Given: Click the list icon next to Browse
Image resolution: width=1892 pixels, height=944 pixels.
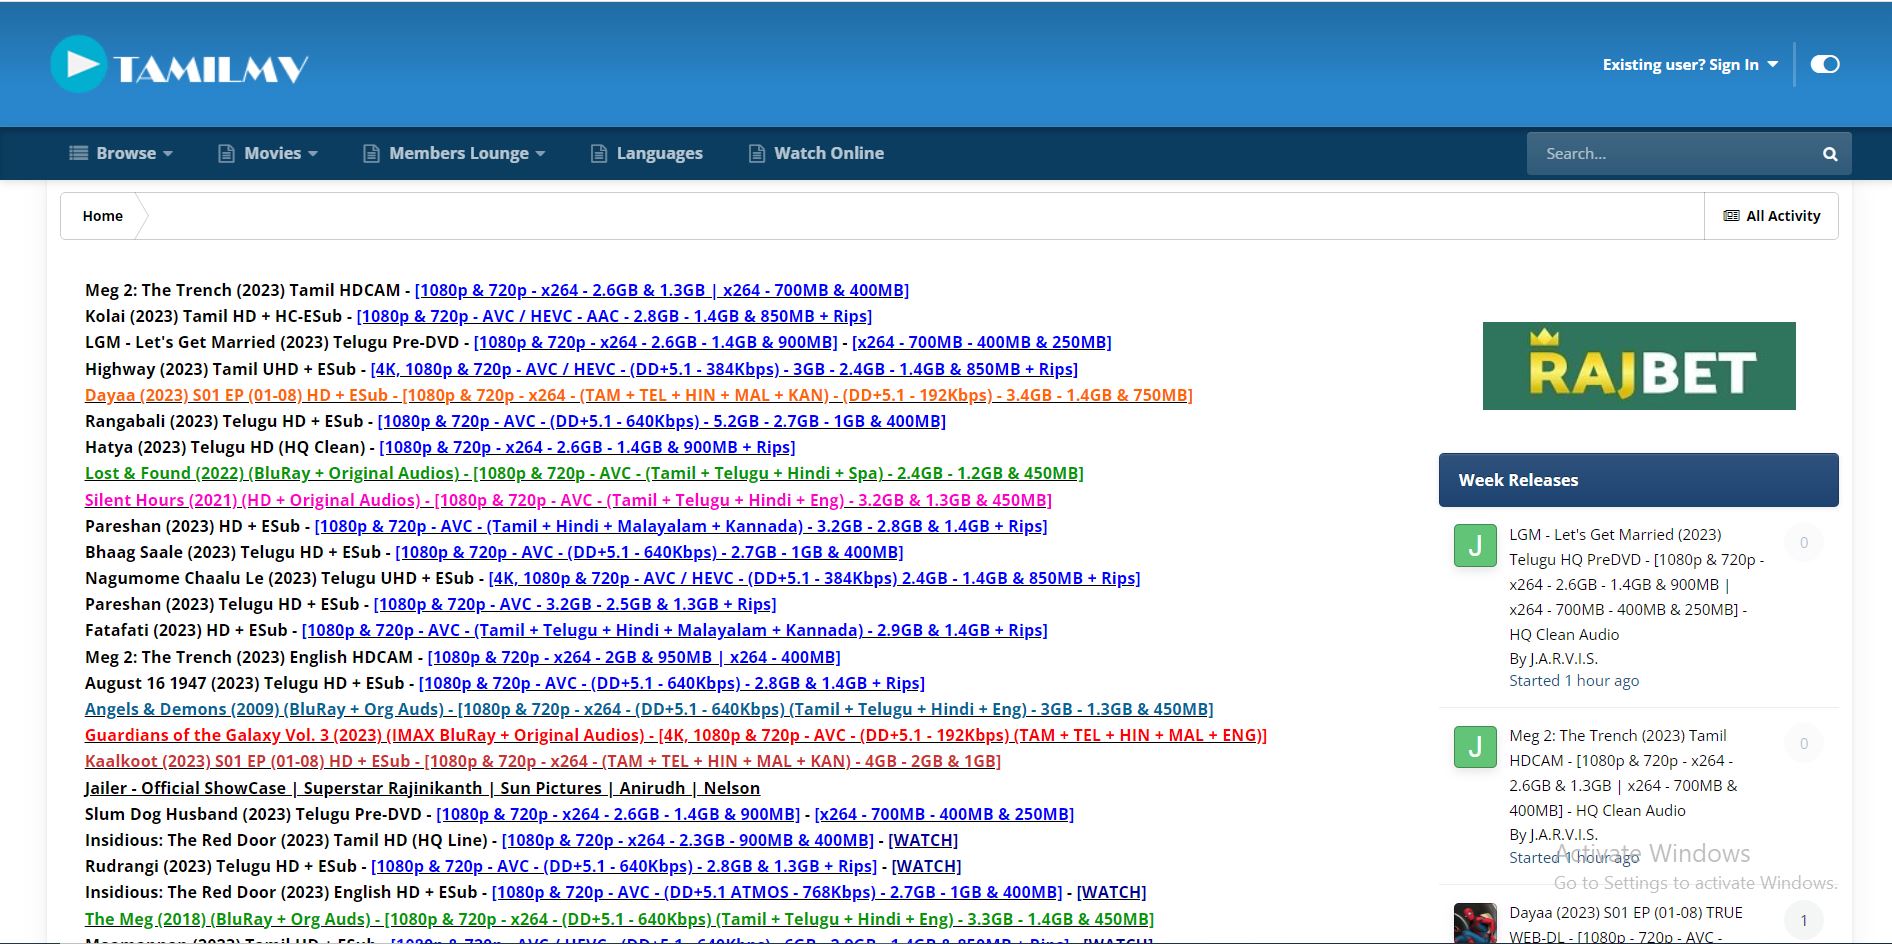Looking at the screenshot, I should click(x=80, y=152).
